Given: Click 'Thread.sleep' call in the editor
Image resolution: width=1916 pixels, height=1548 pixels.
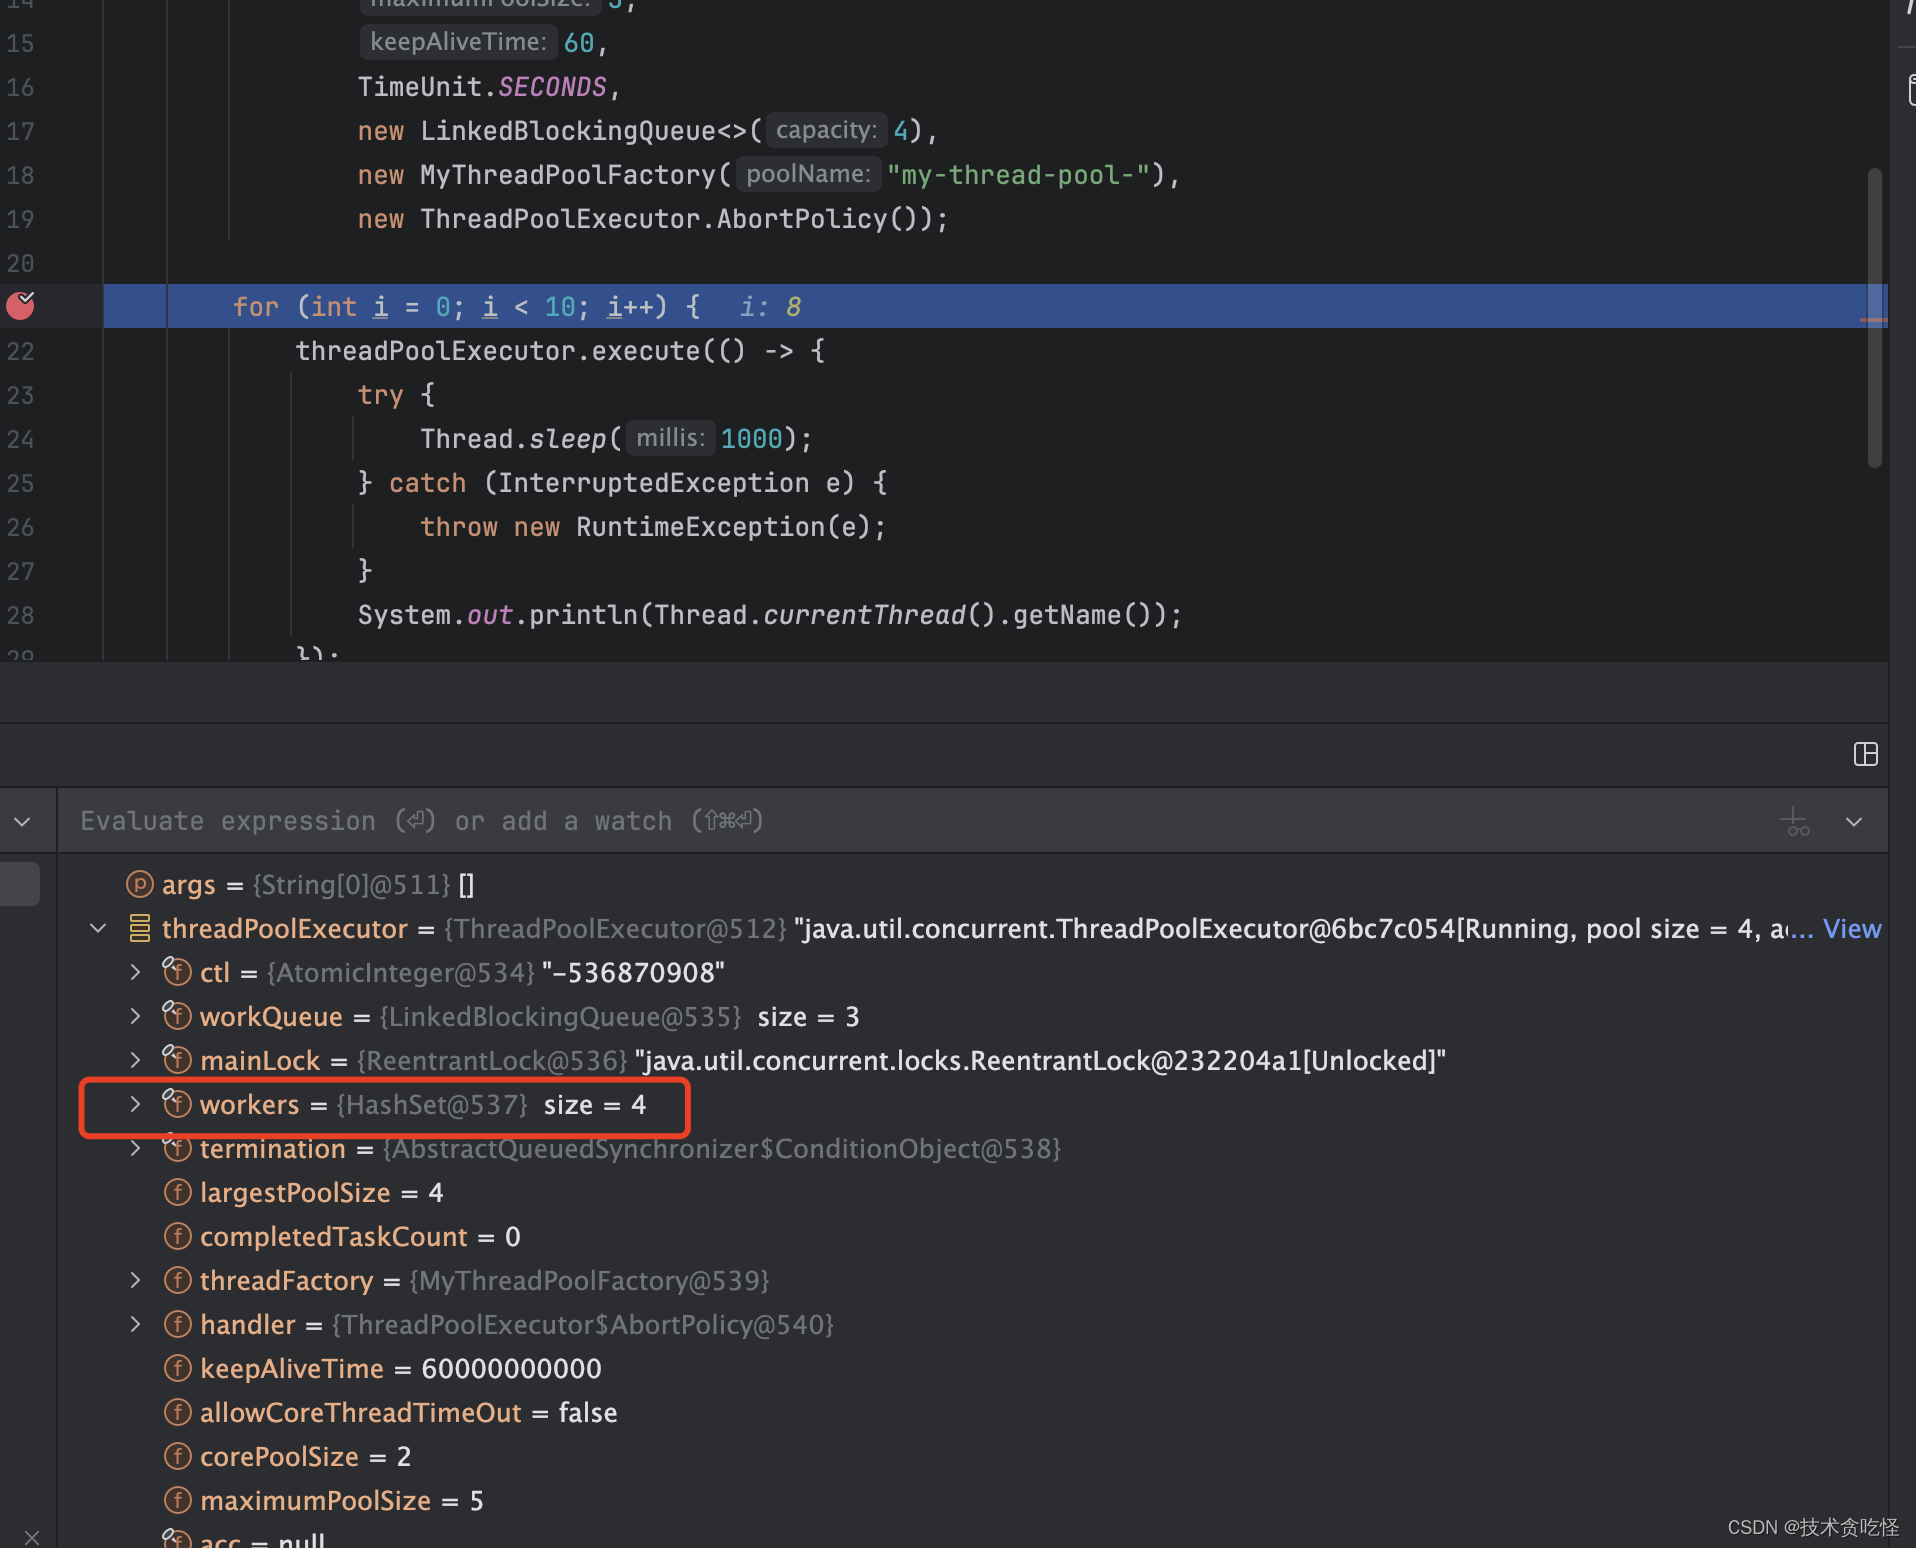Looking at the screenshot, I should click(x=513, y=439).
